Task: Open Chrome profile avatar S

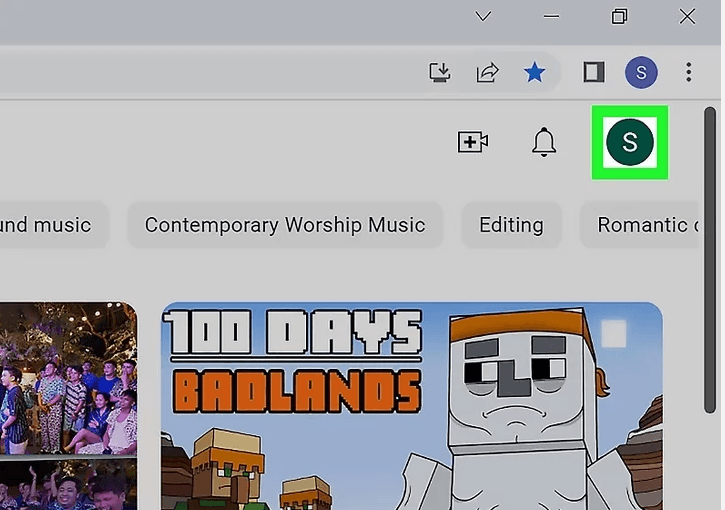Action: [641, 72]
